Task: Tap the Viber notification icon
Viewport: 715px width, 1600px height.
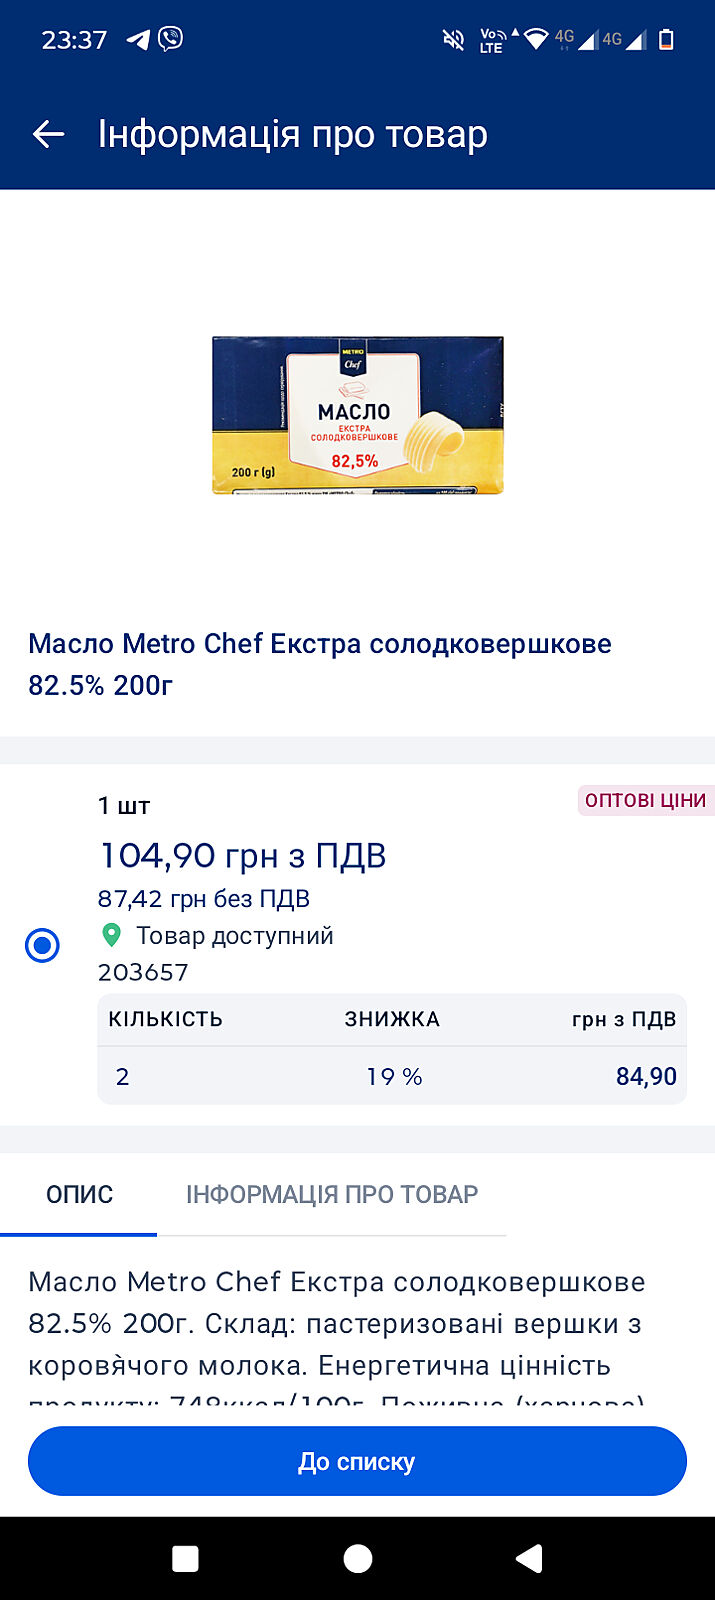Action: 171,39
